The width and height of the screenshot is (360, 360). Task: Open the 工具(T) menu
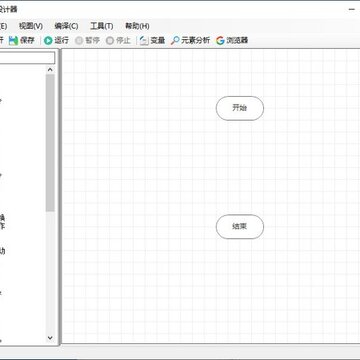pyautogui.click(x=102, y=26)
